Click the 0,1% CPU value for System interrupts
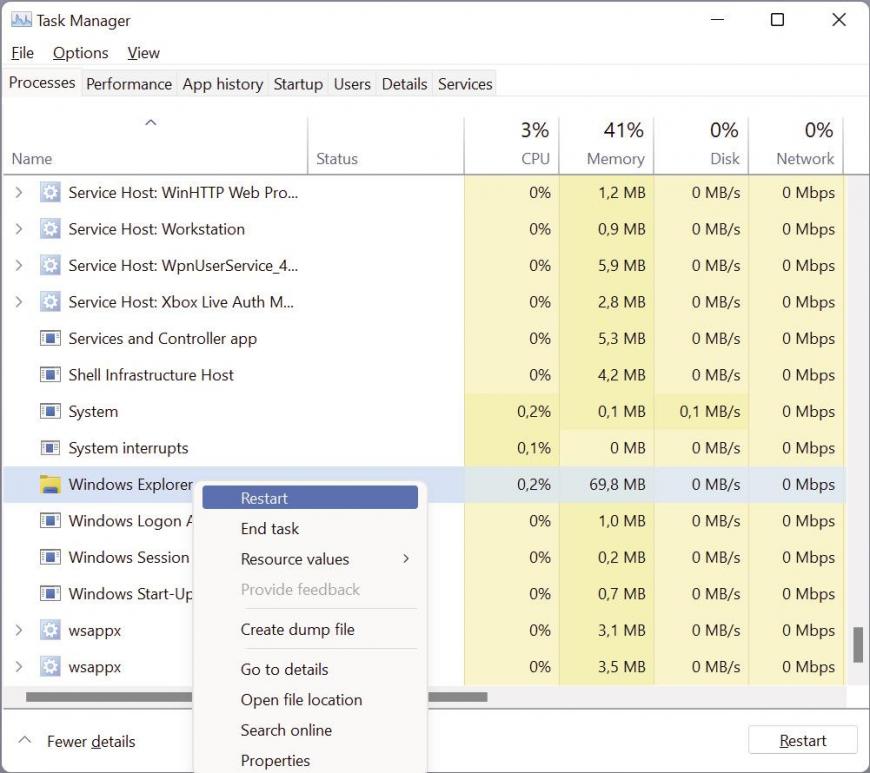Image resolution: width=870 pixels, height=773 pixels. tap(534, 448)
